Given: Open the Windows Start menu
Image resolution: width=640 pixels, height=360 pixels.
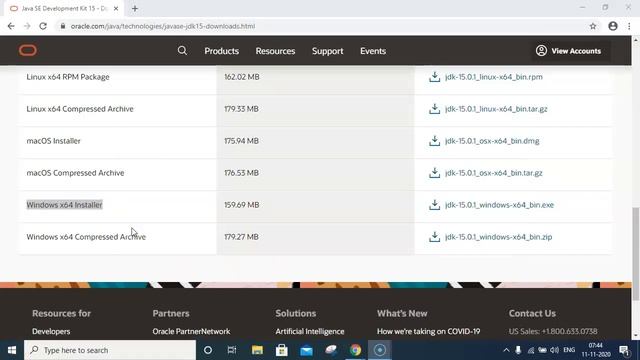Looking at the screenshot, I should [12, 350].
